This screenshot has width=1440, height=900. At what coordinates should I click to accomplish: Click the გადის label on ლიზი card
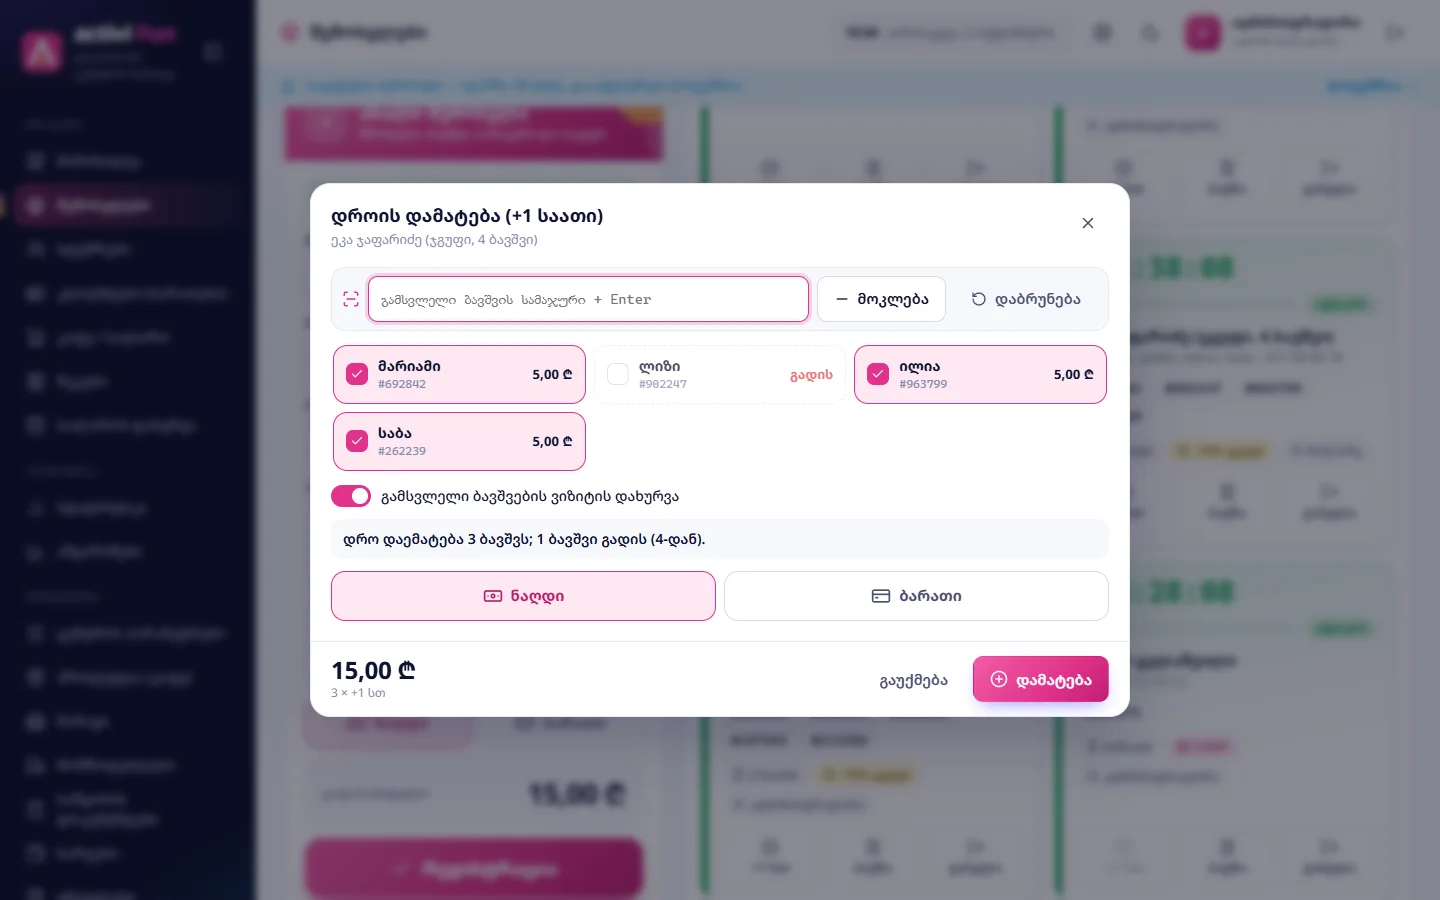(x=811, y=375)
